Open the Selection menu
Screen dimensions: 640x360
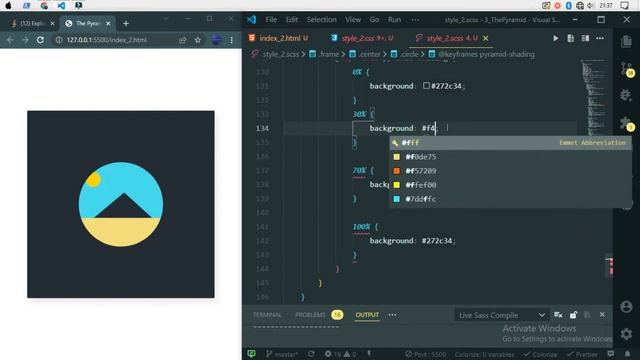[x=322, y=20]
